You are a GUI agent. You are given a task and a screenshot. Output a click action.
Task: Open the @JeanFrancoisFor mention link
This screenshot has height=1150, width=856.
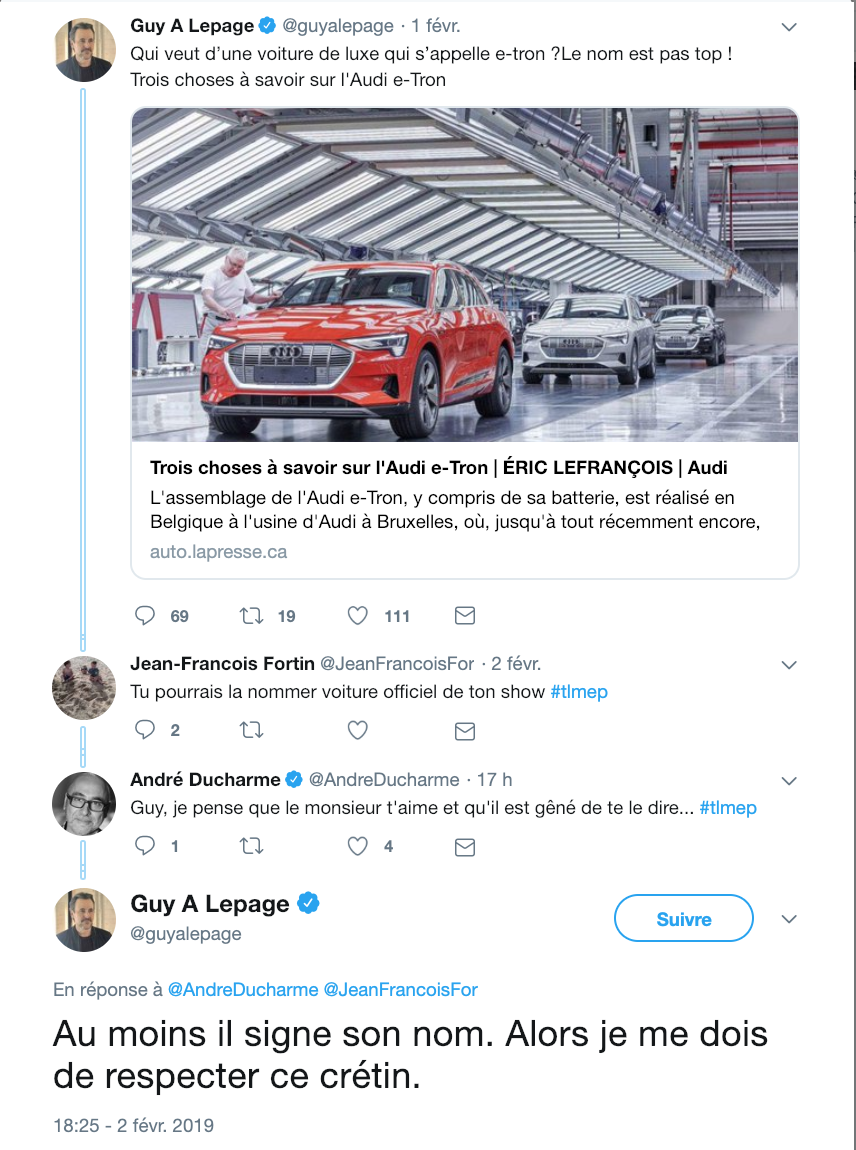pos(400,989)
